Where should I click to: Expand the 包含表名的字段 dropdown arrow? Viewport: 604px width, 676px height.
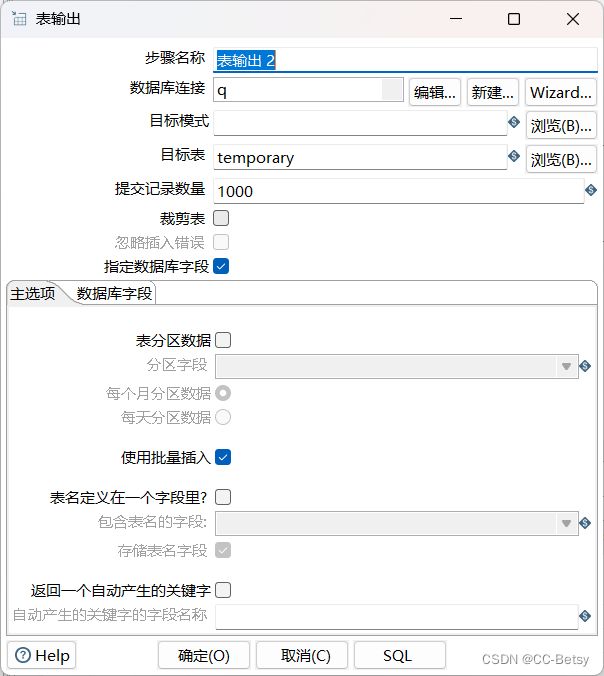point(566,523)
